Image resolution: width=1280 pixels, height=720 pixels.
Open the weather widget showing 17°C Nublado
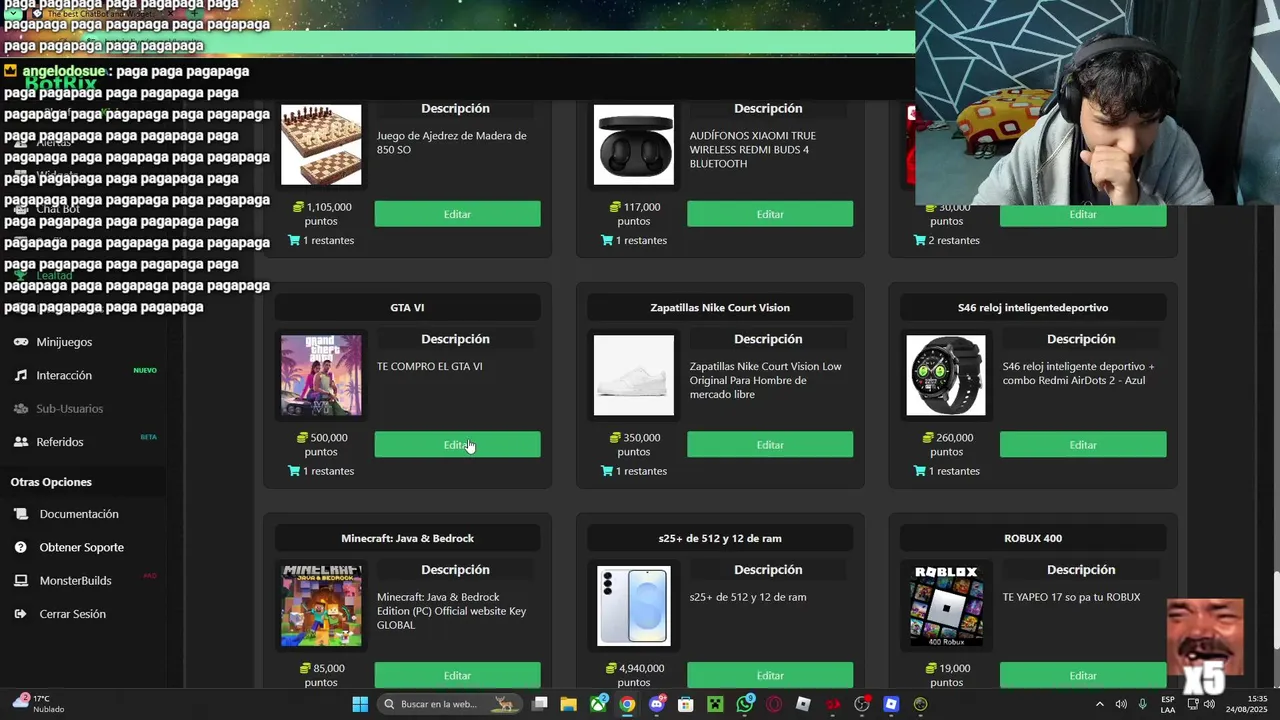click(38, 704)
